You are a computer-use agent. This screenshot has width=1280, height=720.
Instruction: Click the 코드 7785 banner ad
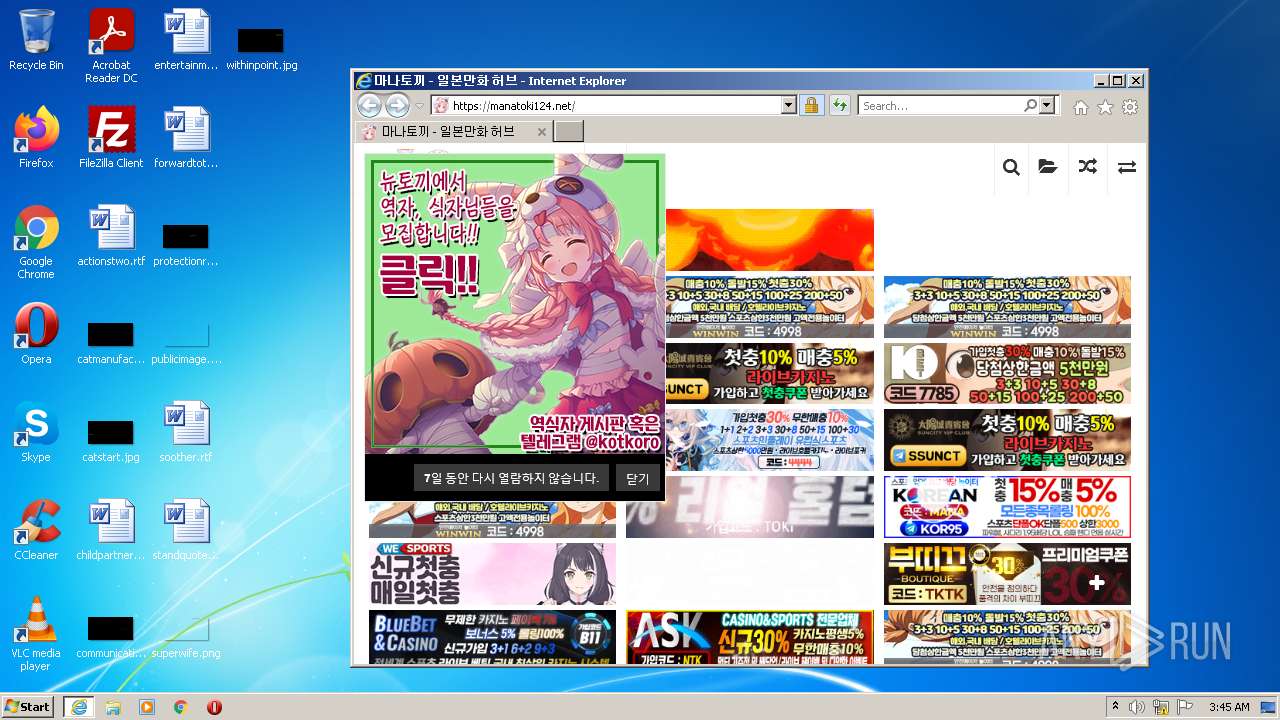[1007, 374]
